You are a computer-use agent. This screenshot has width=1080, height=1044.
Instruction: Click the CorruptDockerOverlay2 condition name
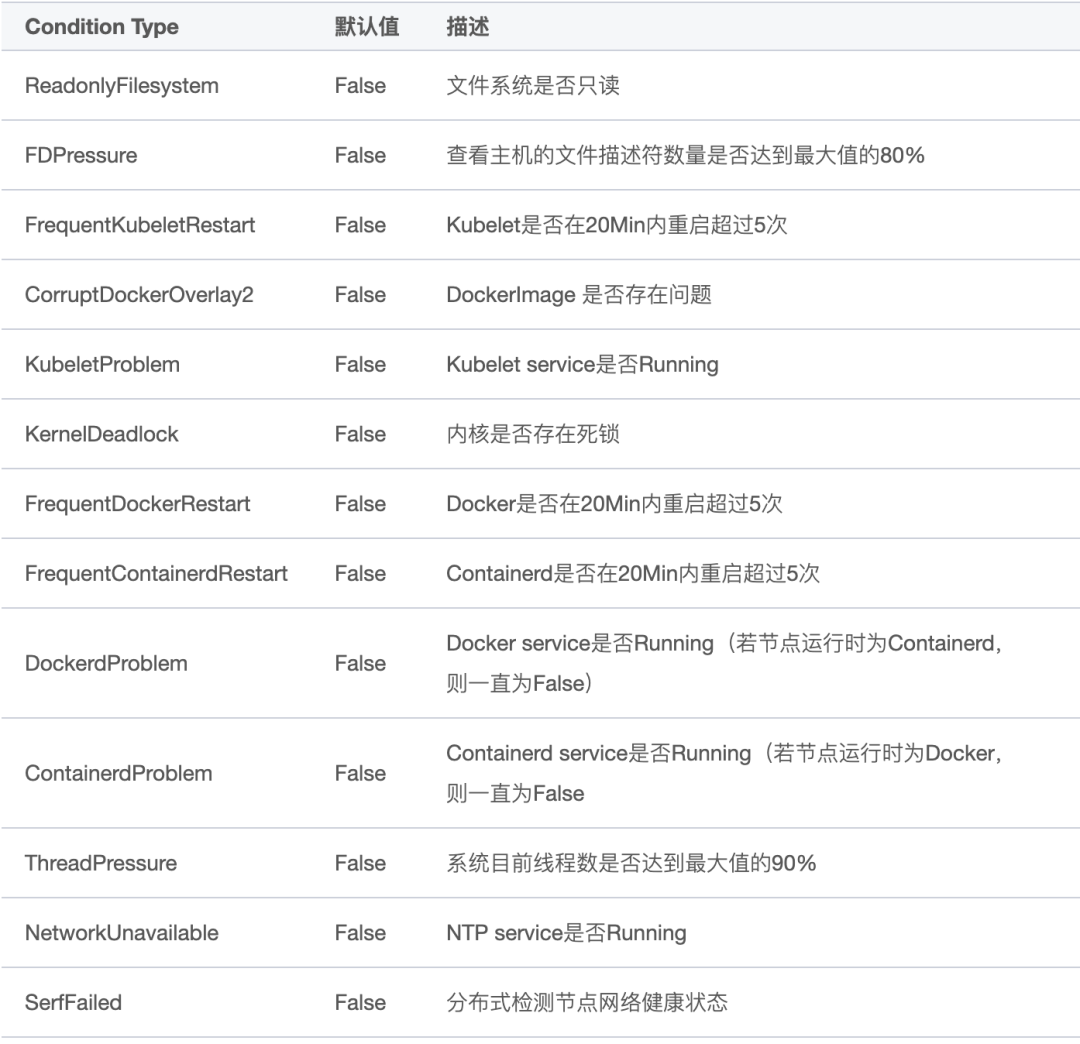click(x=139, y=295)
